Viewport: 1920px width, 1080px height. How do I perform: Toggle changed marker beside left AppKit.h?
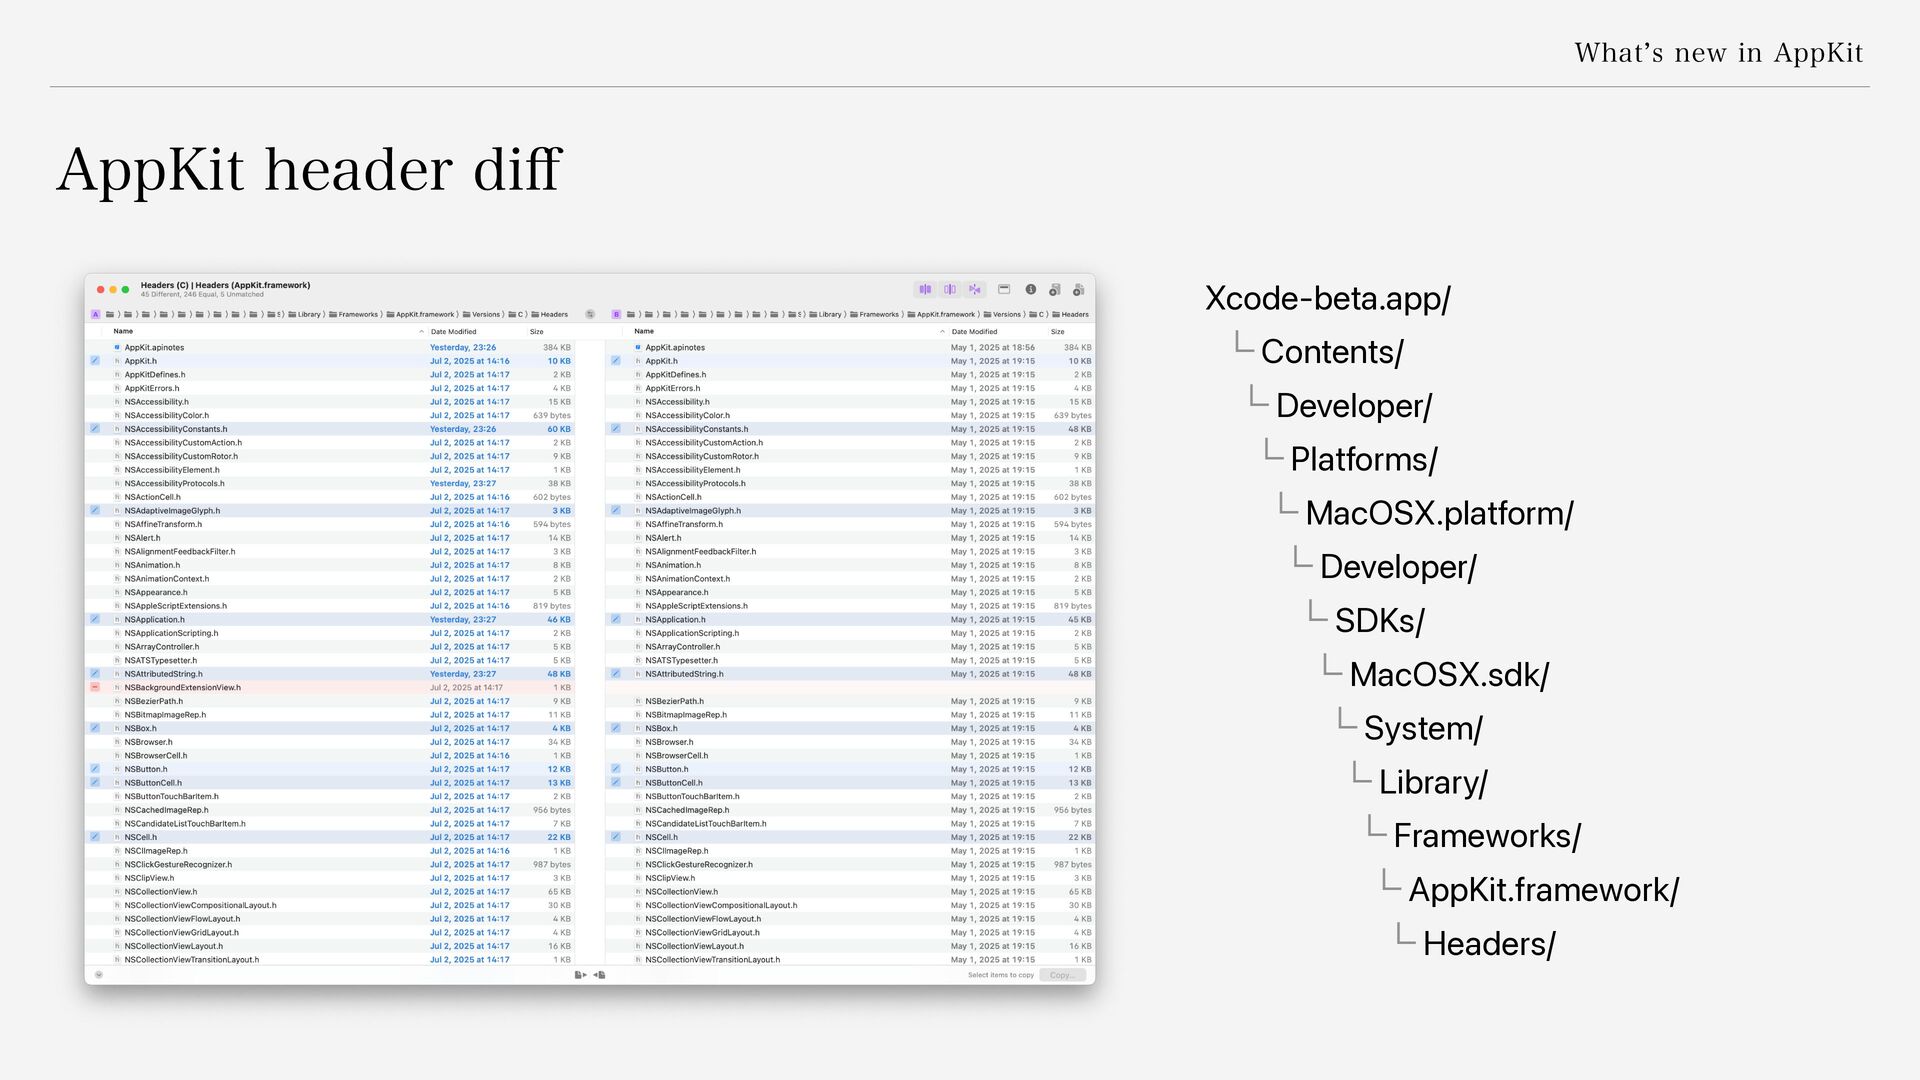(95, 361)
